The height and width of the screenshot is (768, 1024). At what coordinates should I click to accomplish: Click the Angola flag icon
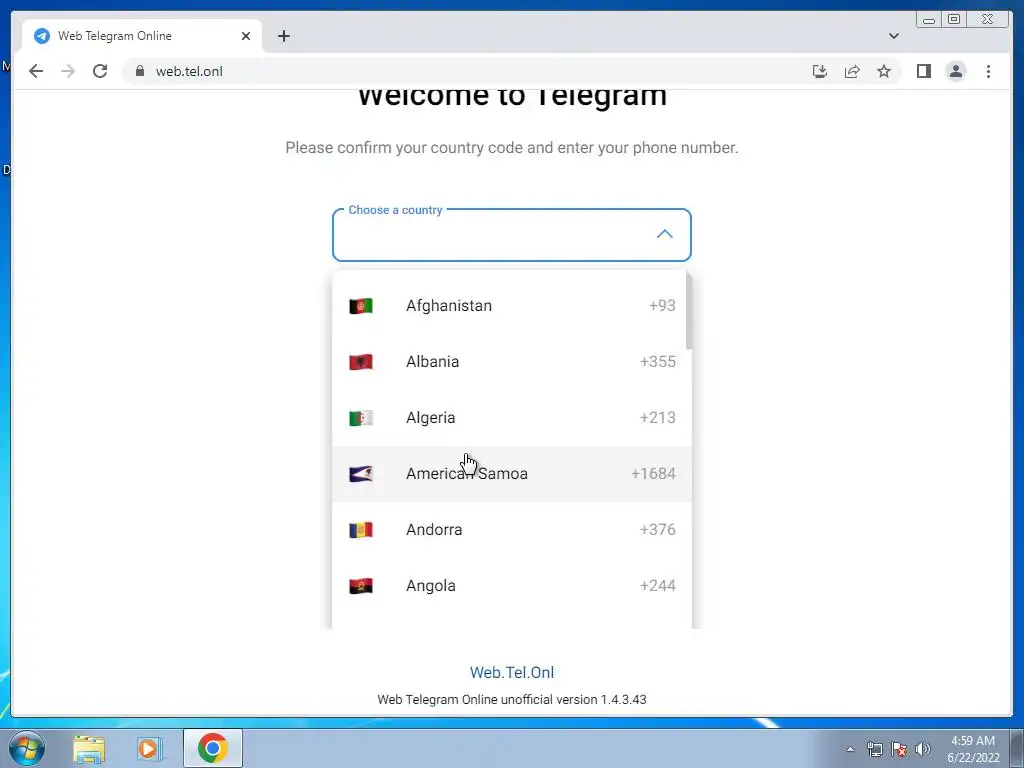coord(361,586)
